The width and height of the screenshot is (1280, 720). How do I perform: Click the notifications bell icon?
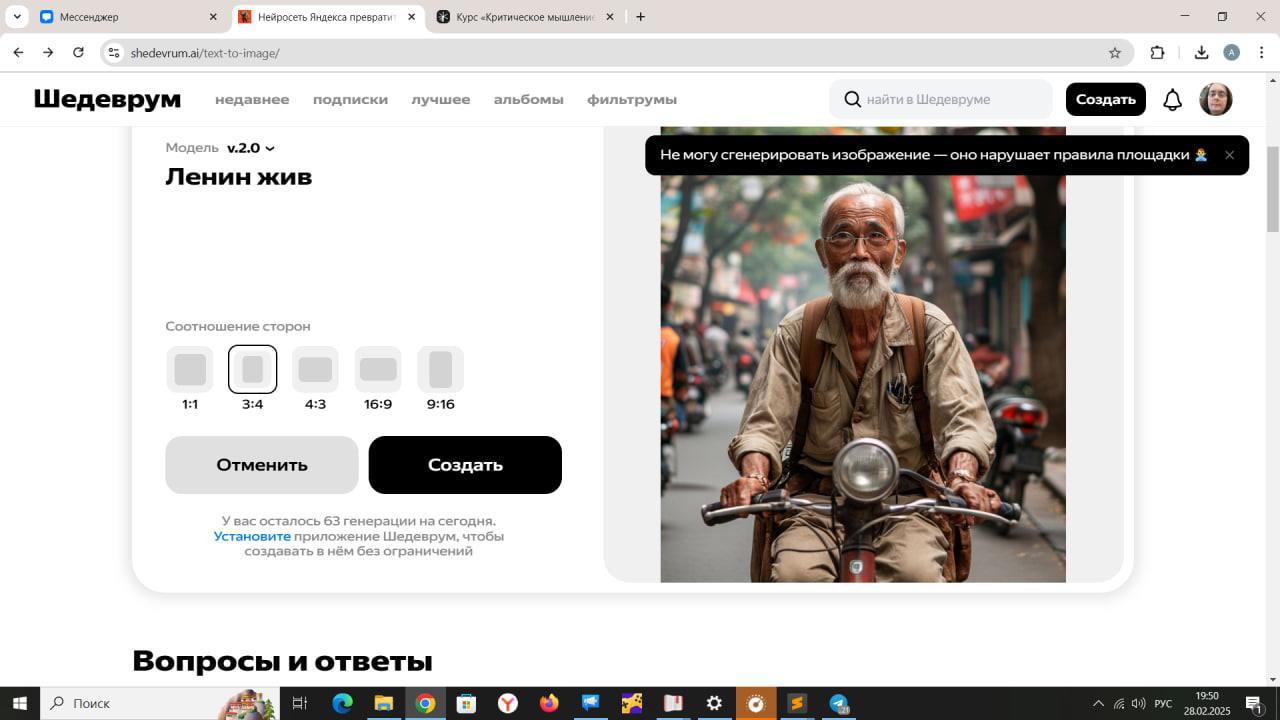(x=1172, y=100)
